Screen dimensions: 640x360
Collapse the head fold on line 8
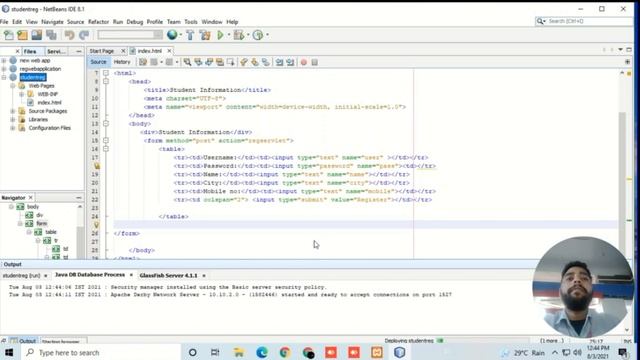pyautogui.click(x=106, y=81)
